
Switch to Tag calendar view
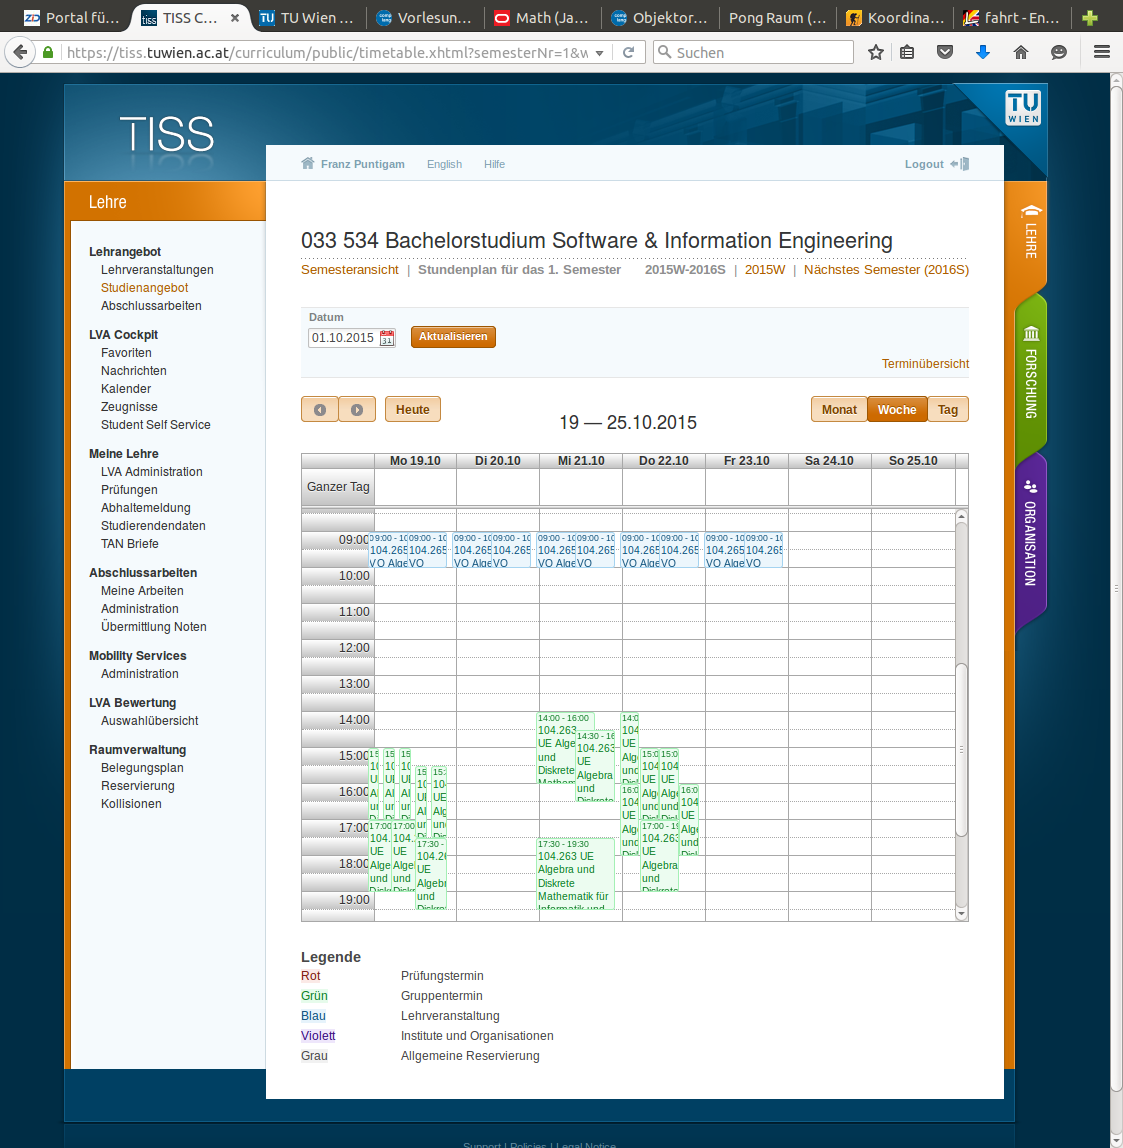coord(948,410)
